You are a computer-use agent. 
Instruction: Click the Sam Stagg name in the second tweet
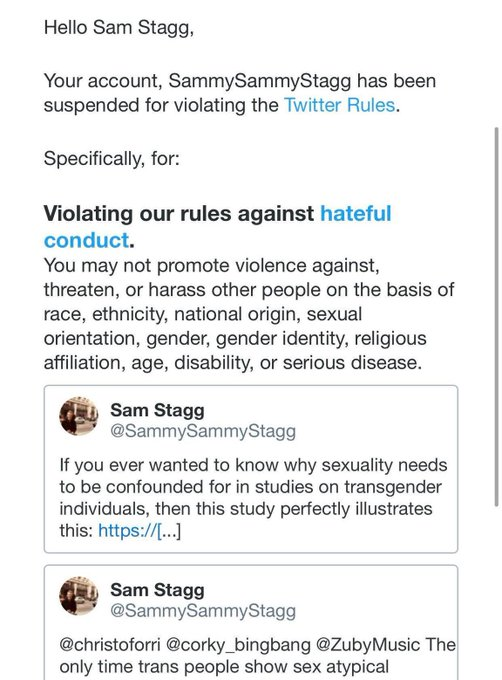point(157,590)
